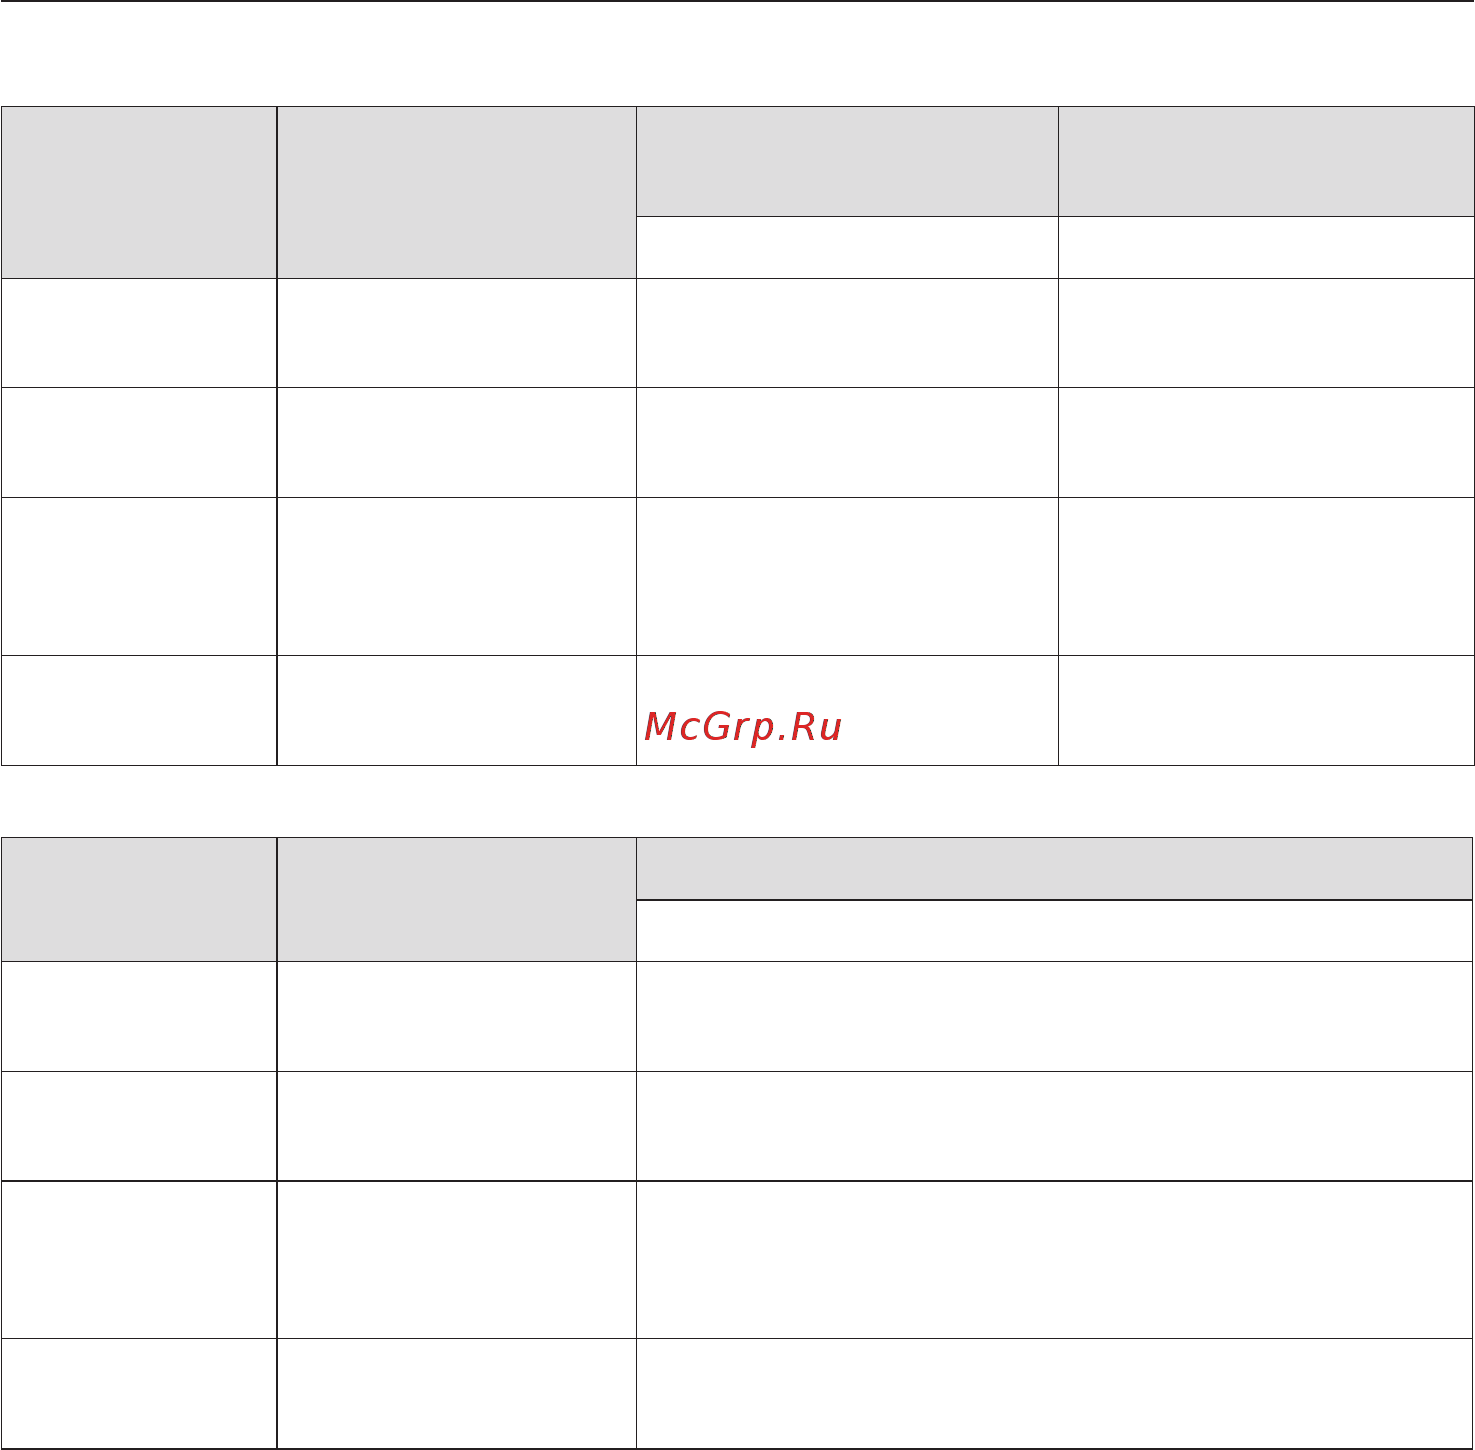
Task: Click last body row, first column, top table
Action: coord(139,710)
